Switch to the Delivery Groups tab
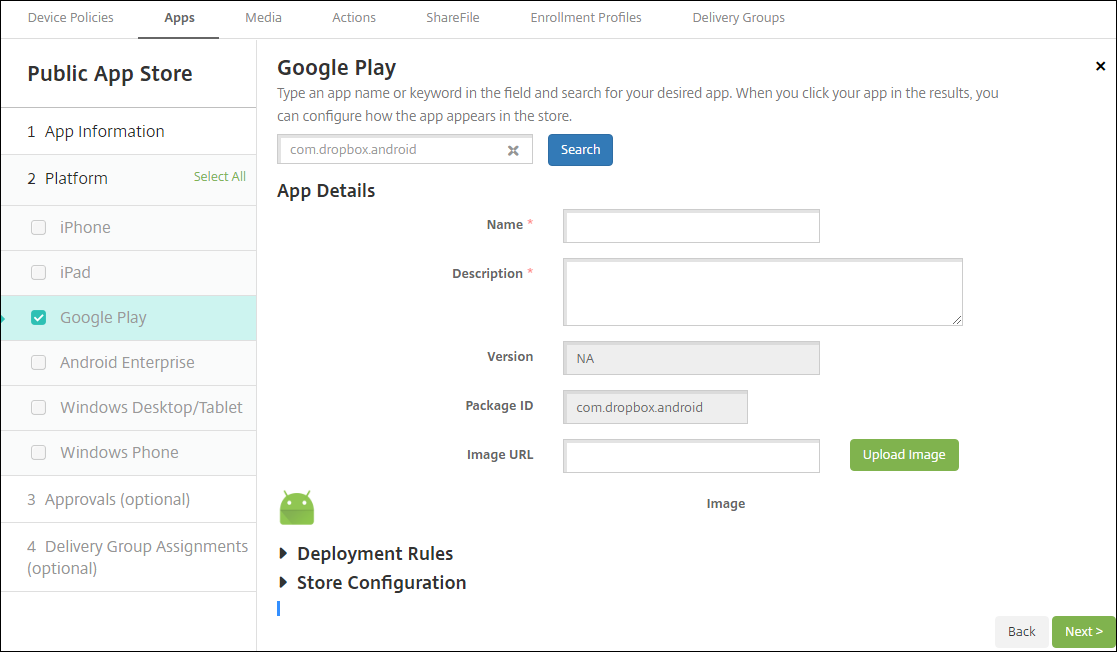The image size is (1117, 652). [x=738, y=18]
